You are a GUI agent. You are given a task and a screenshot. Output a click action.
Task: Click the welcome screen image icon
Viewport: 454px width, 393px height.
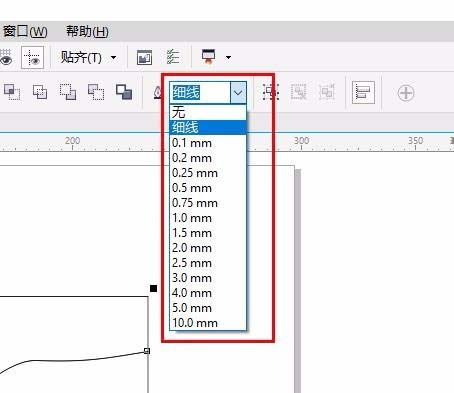point(145,57)
